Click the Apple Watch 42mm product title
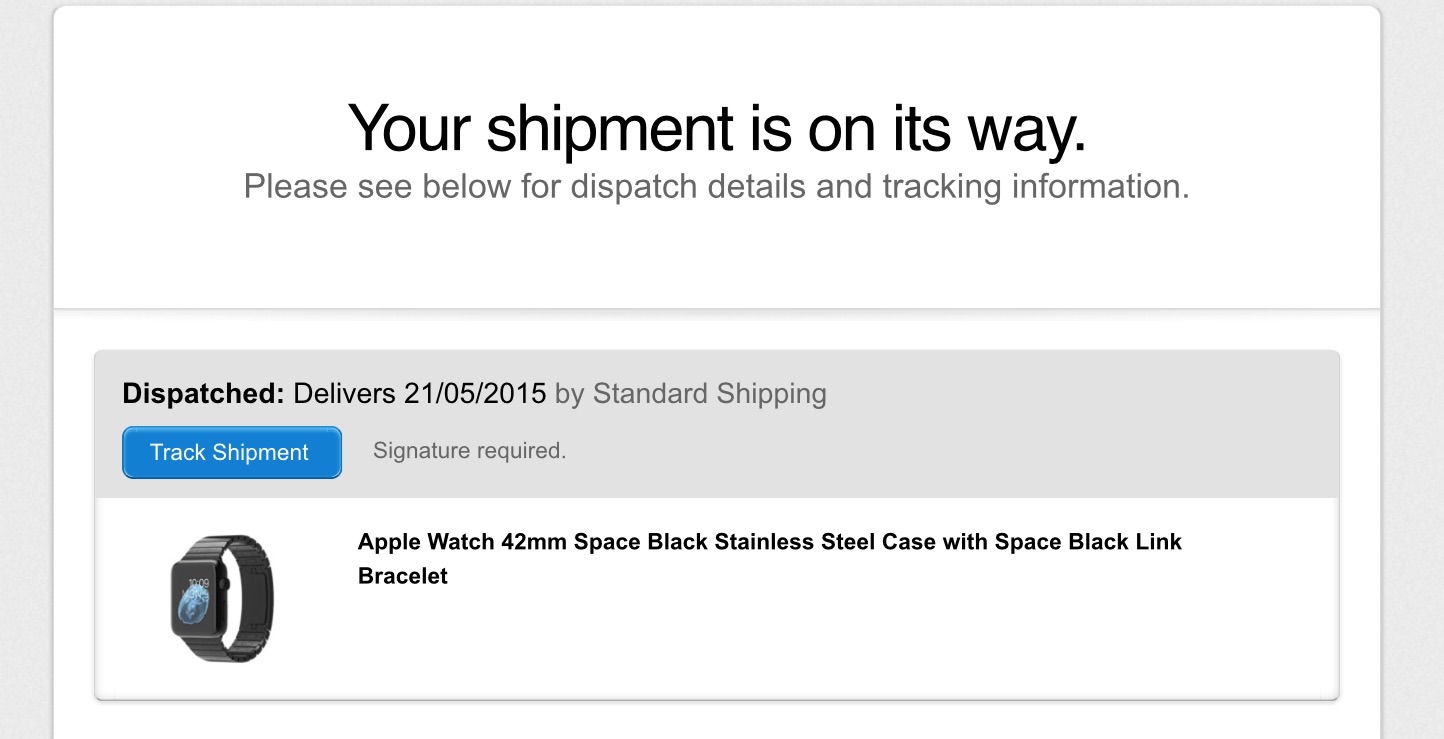 tap(769, 542)
